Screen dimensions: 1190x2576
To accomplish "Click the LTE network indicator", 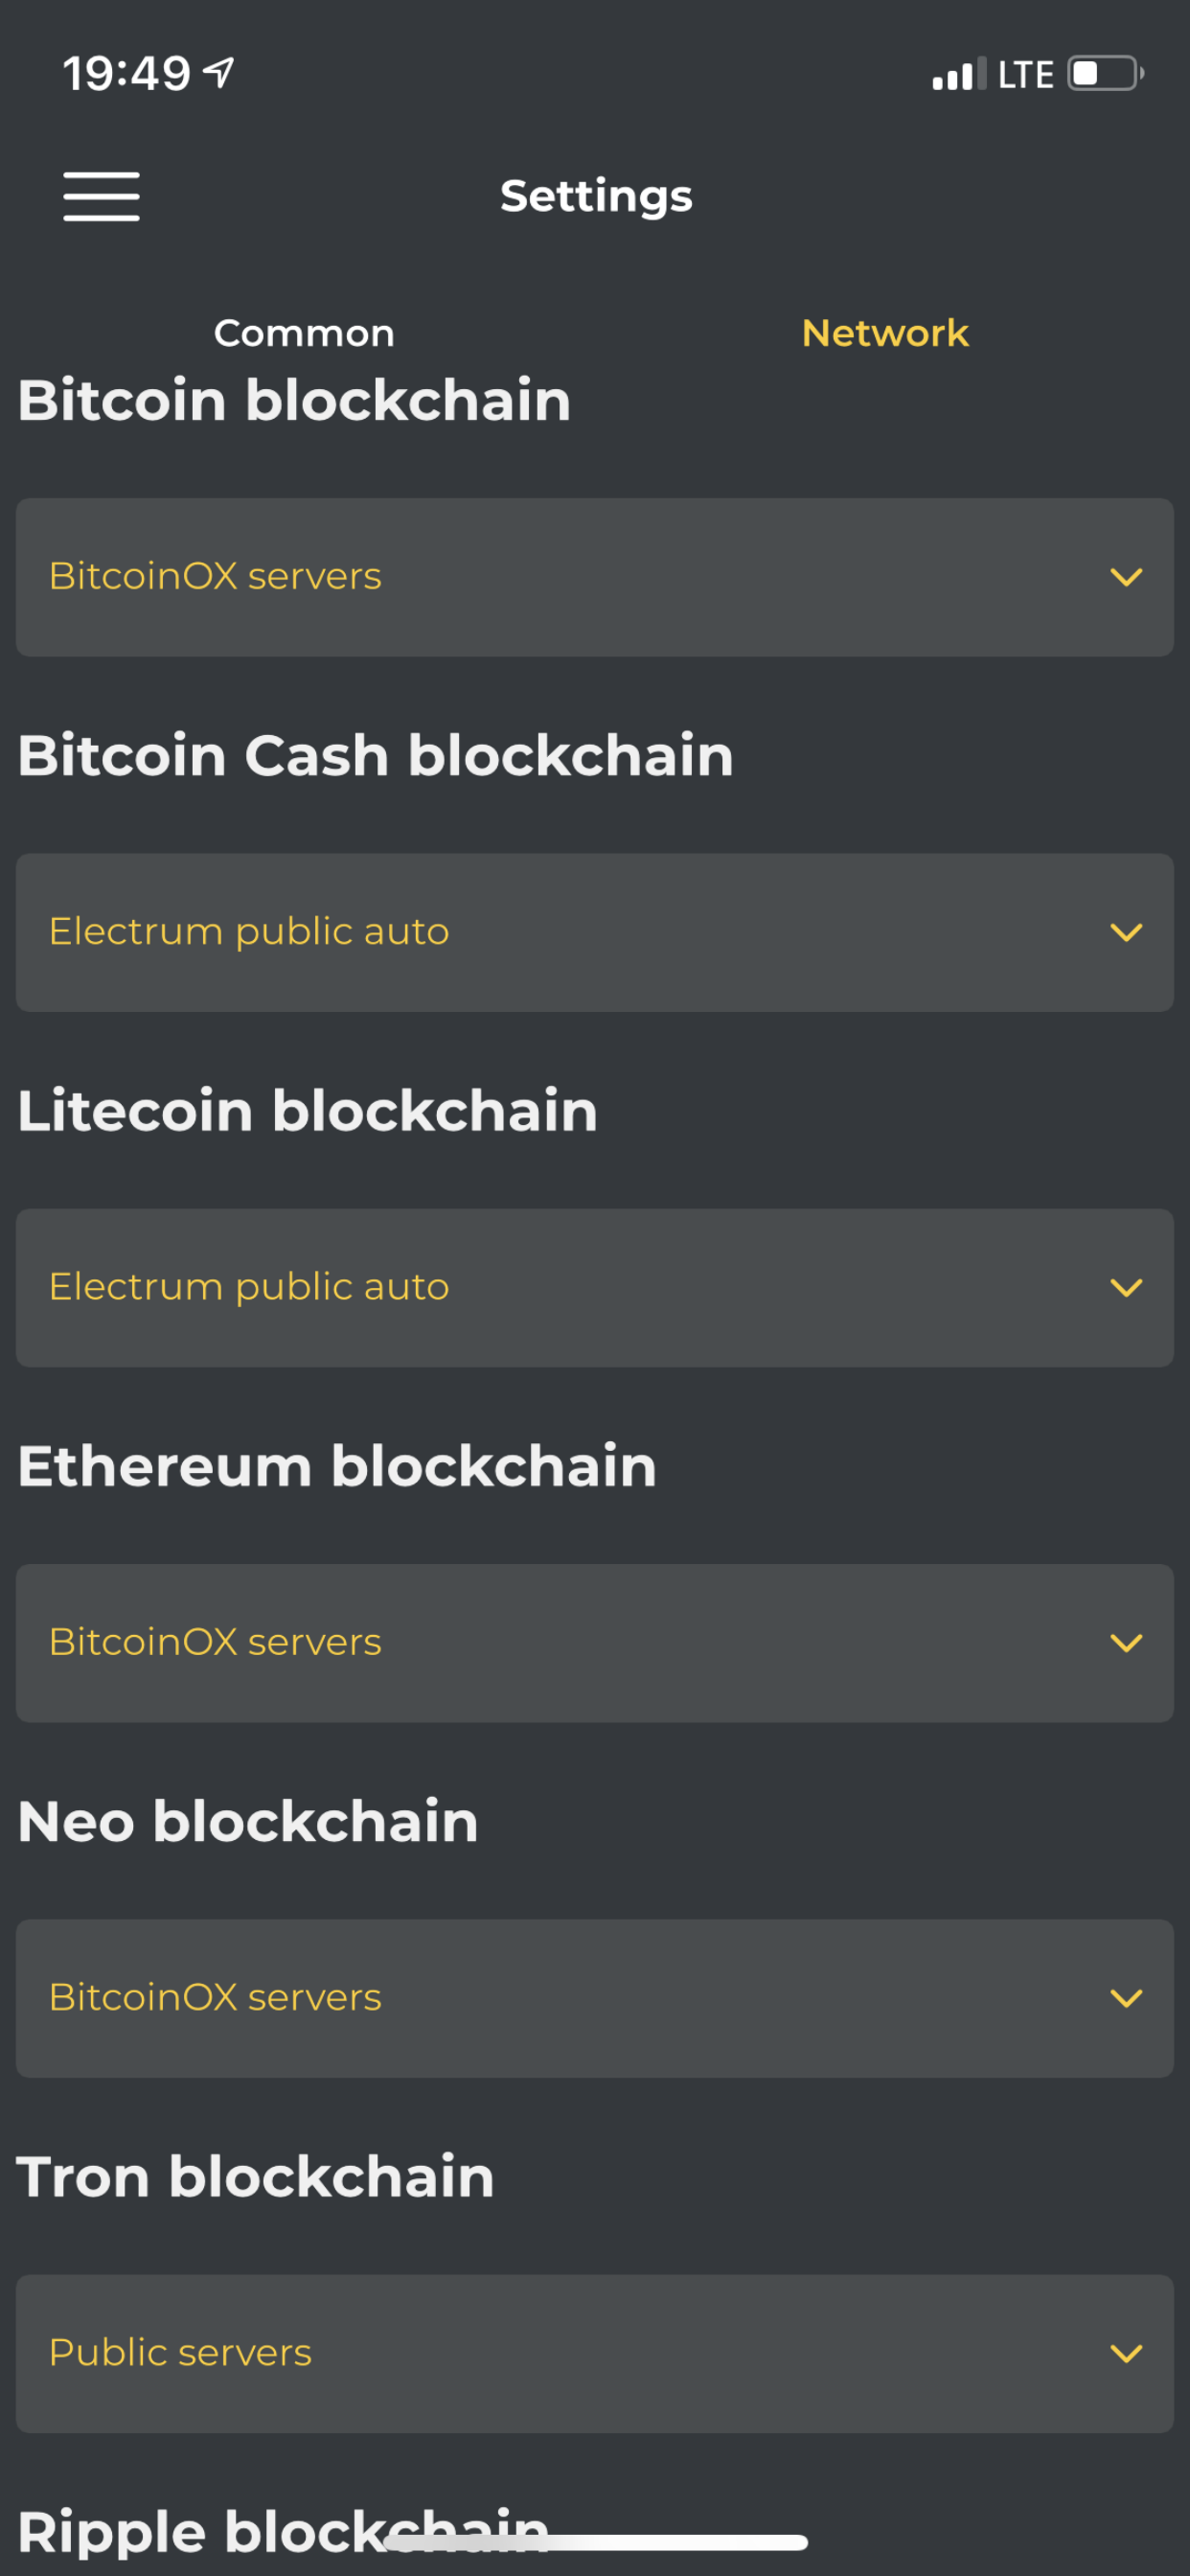I will [x=1026, y=72].
